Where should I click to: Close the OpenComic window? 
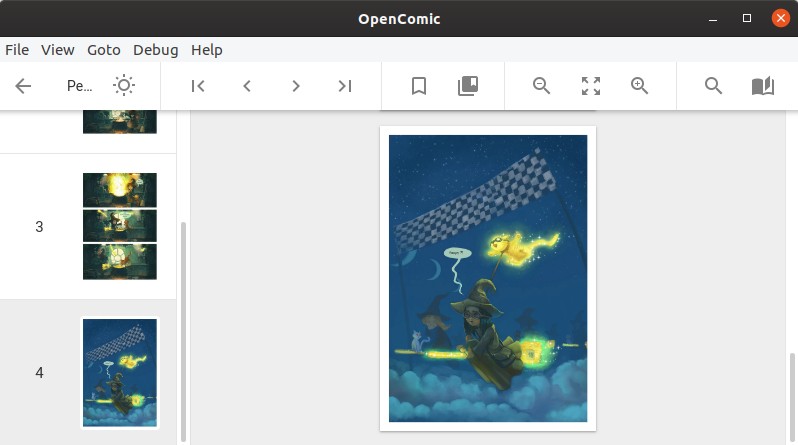[780, 18]
